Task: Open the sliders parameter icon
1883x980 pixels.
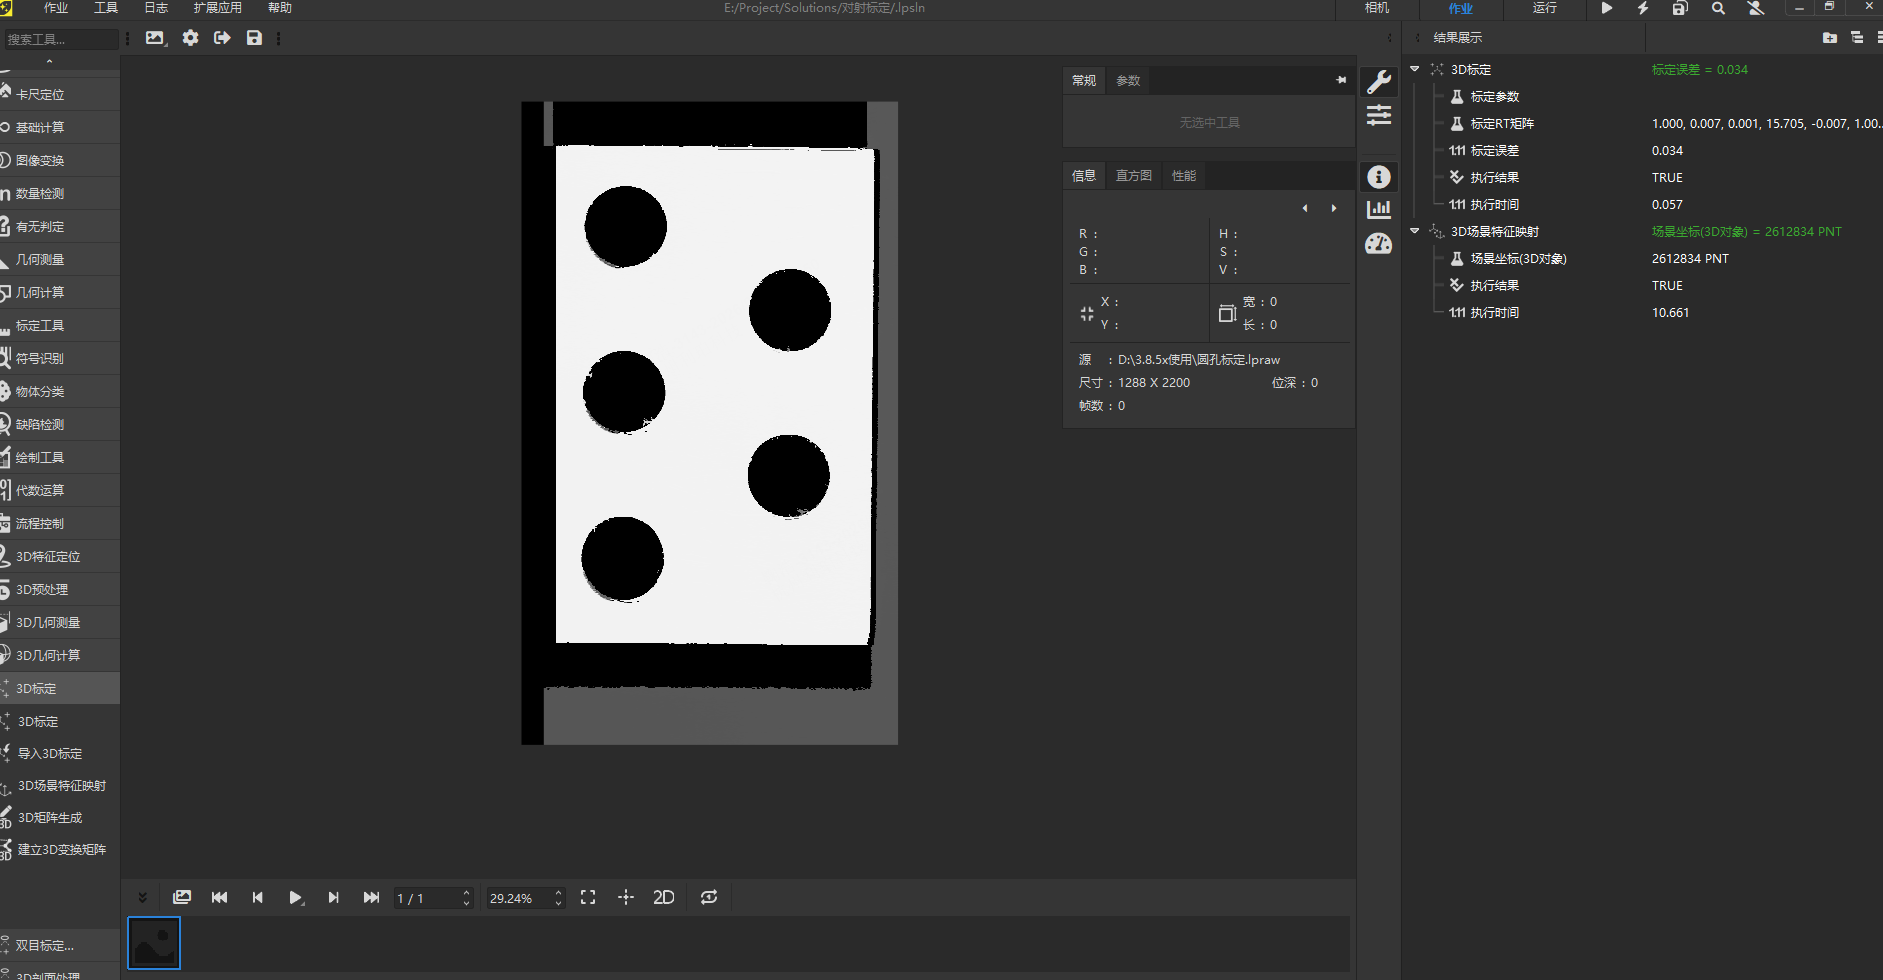Action: (1379, 115)
